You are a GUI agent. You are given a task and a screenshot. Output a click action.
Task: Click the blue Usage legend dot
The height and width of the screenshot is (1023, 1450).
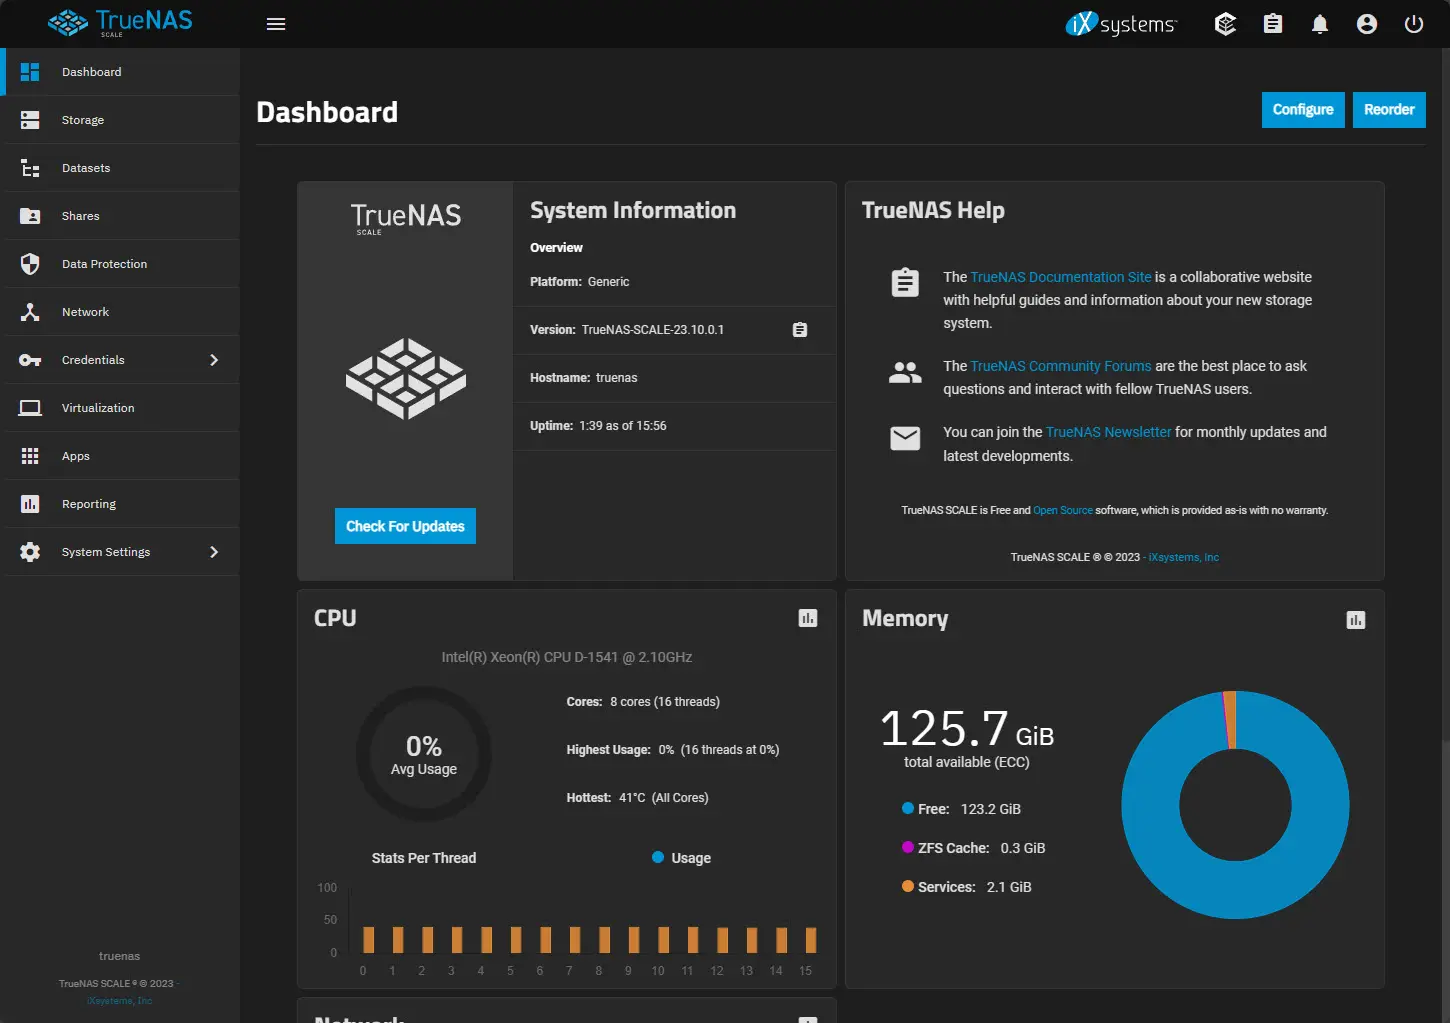658,857
